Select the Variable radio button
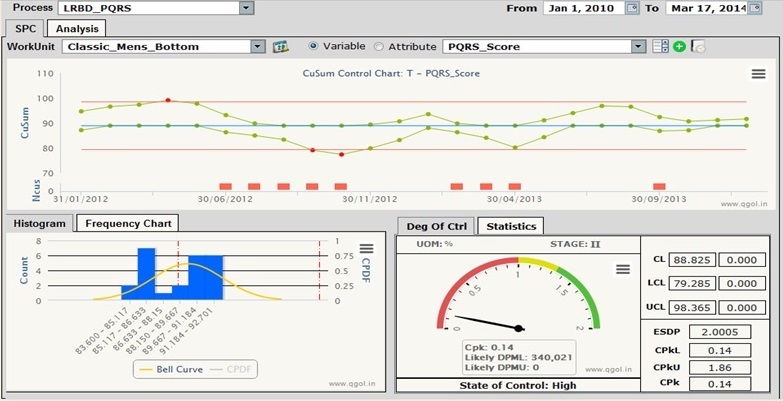783x401 pixels. coord(314,46)
